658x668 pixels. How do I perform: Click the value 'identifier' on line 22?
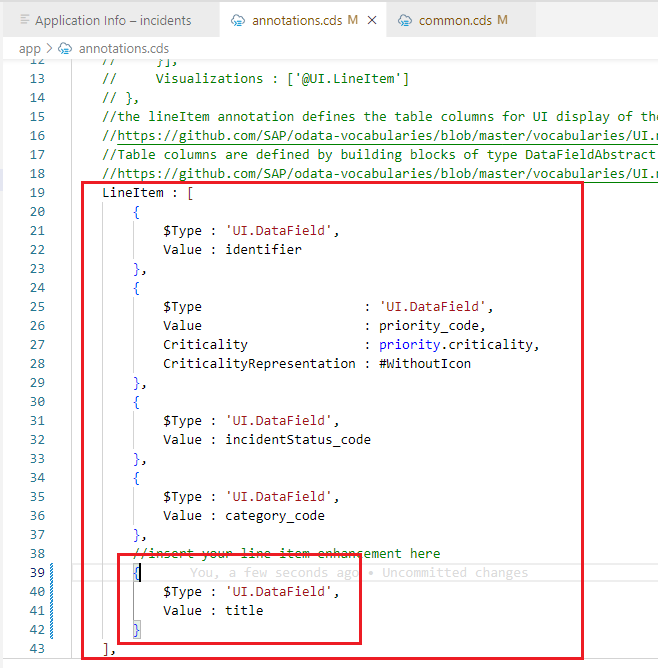[x=263, y=250]
